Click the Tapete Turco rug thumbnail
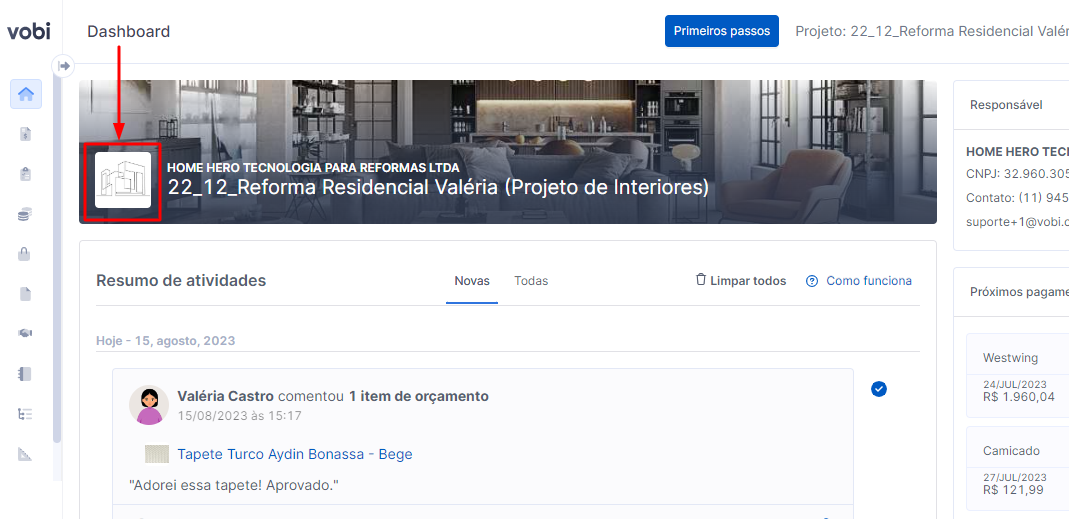The height and width of the screenshot is (519, 1069). coord(156,454)
